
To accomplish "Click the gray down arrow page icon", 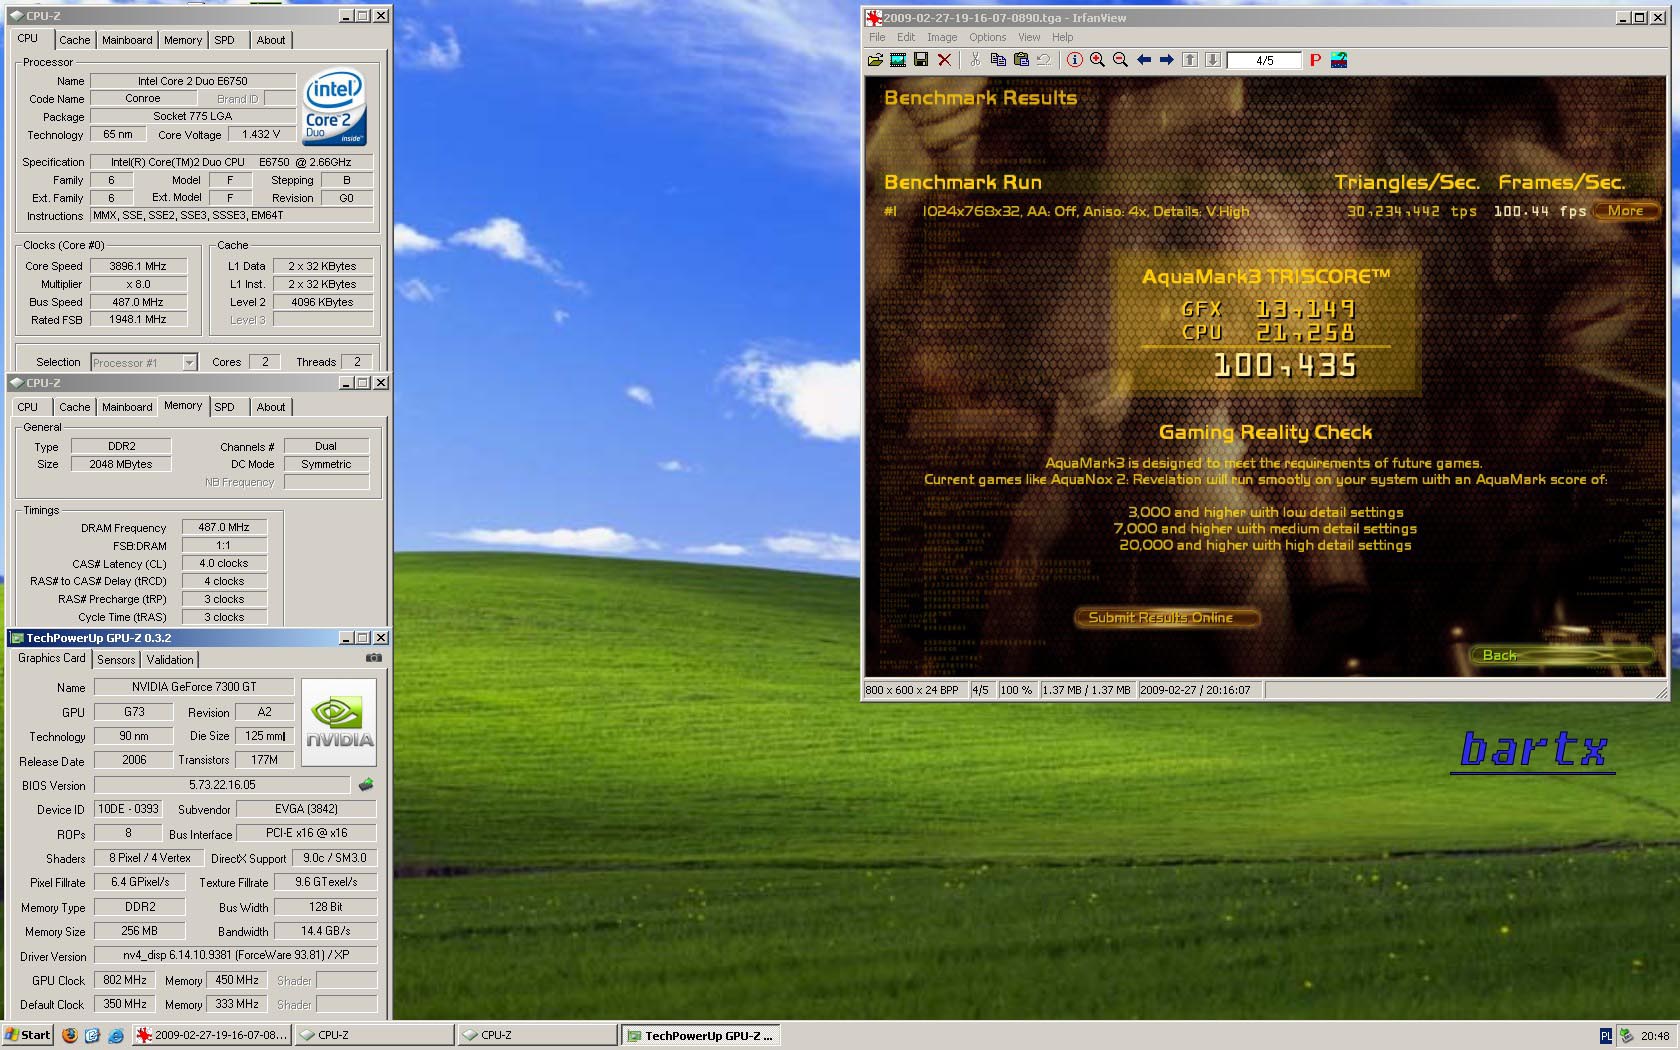I will (1213, 60).
